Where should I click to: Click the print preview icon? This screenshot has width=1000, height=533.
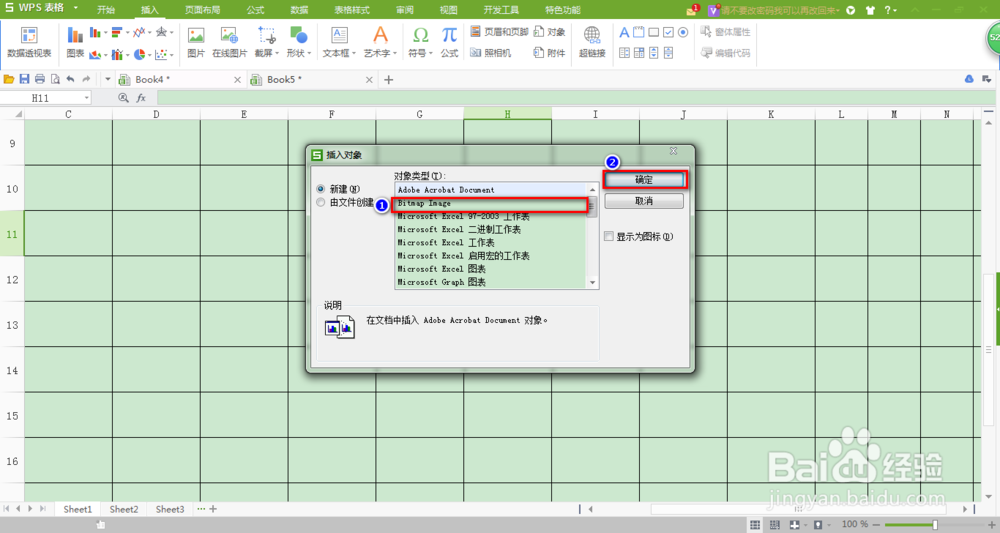(x=55, y=79)
